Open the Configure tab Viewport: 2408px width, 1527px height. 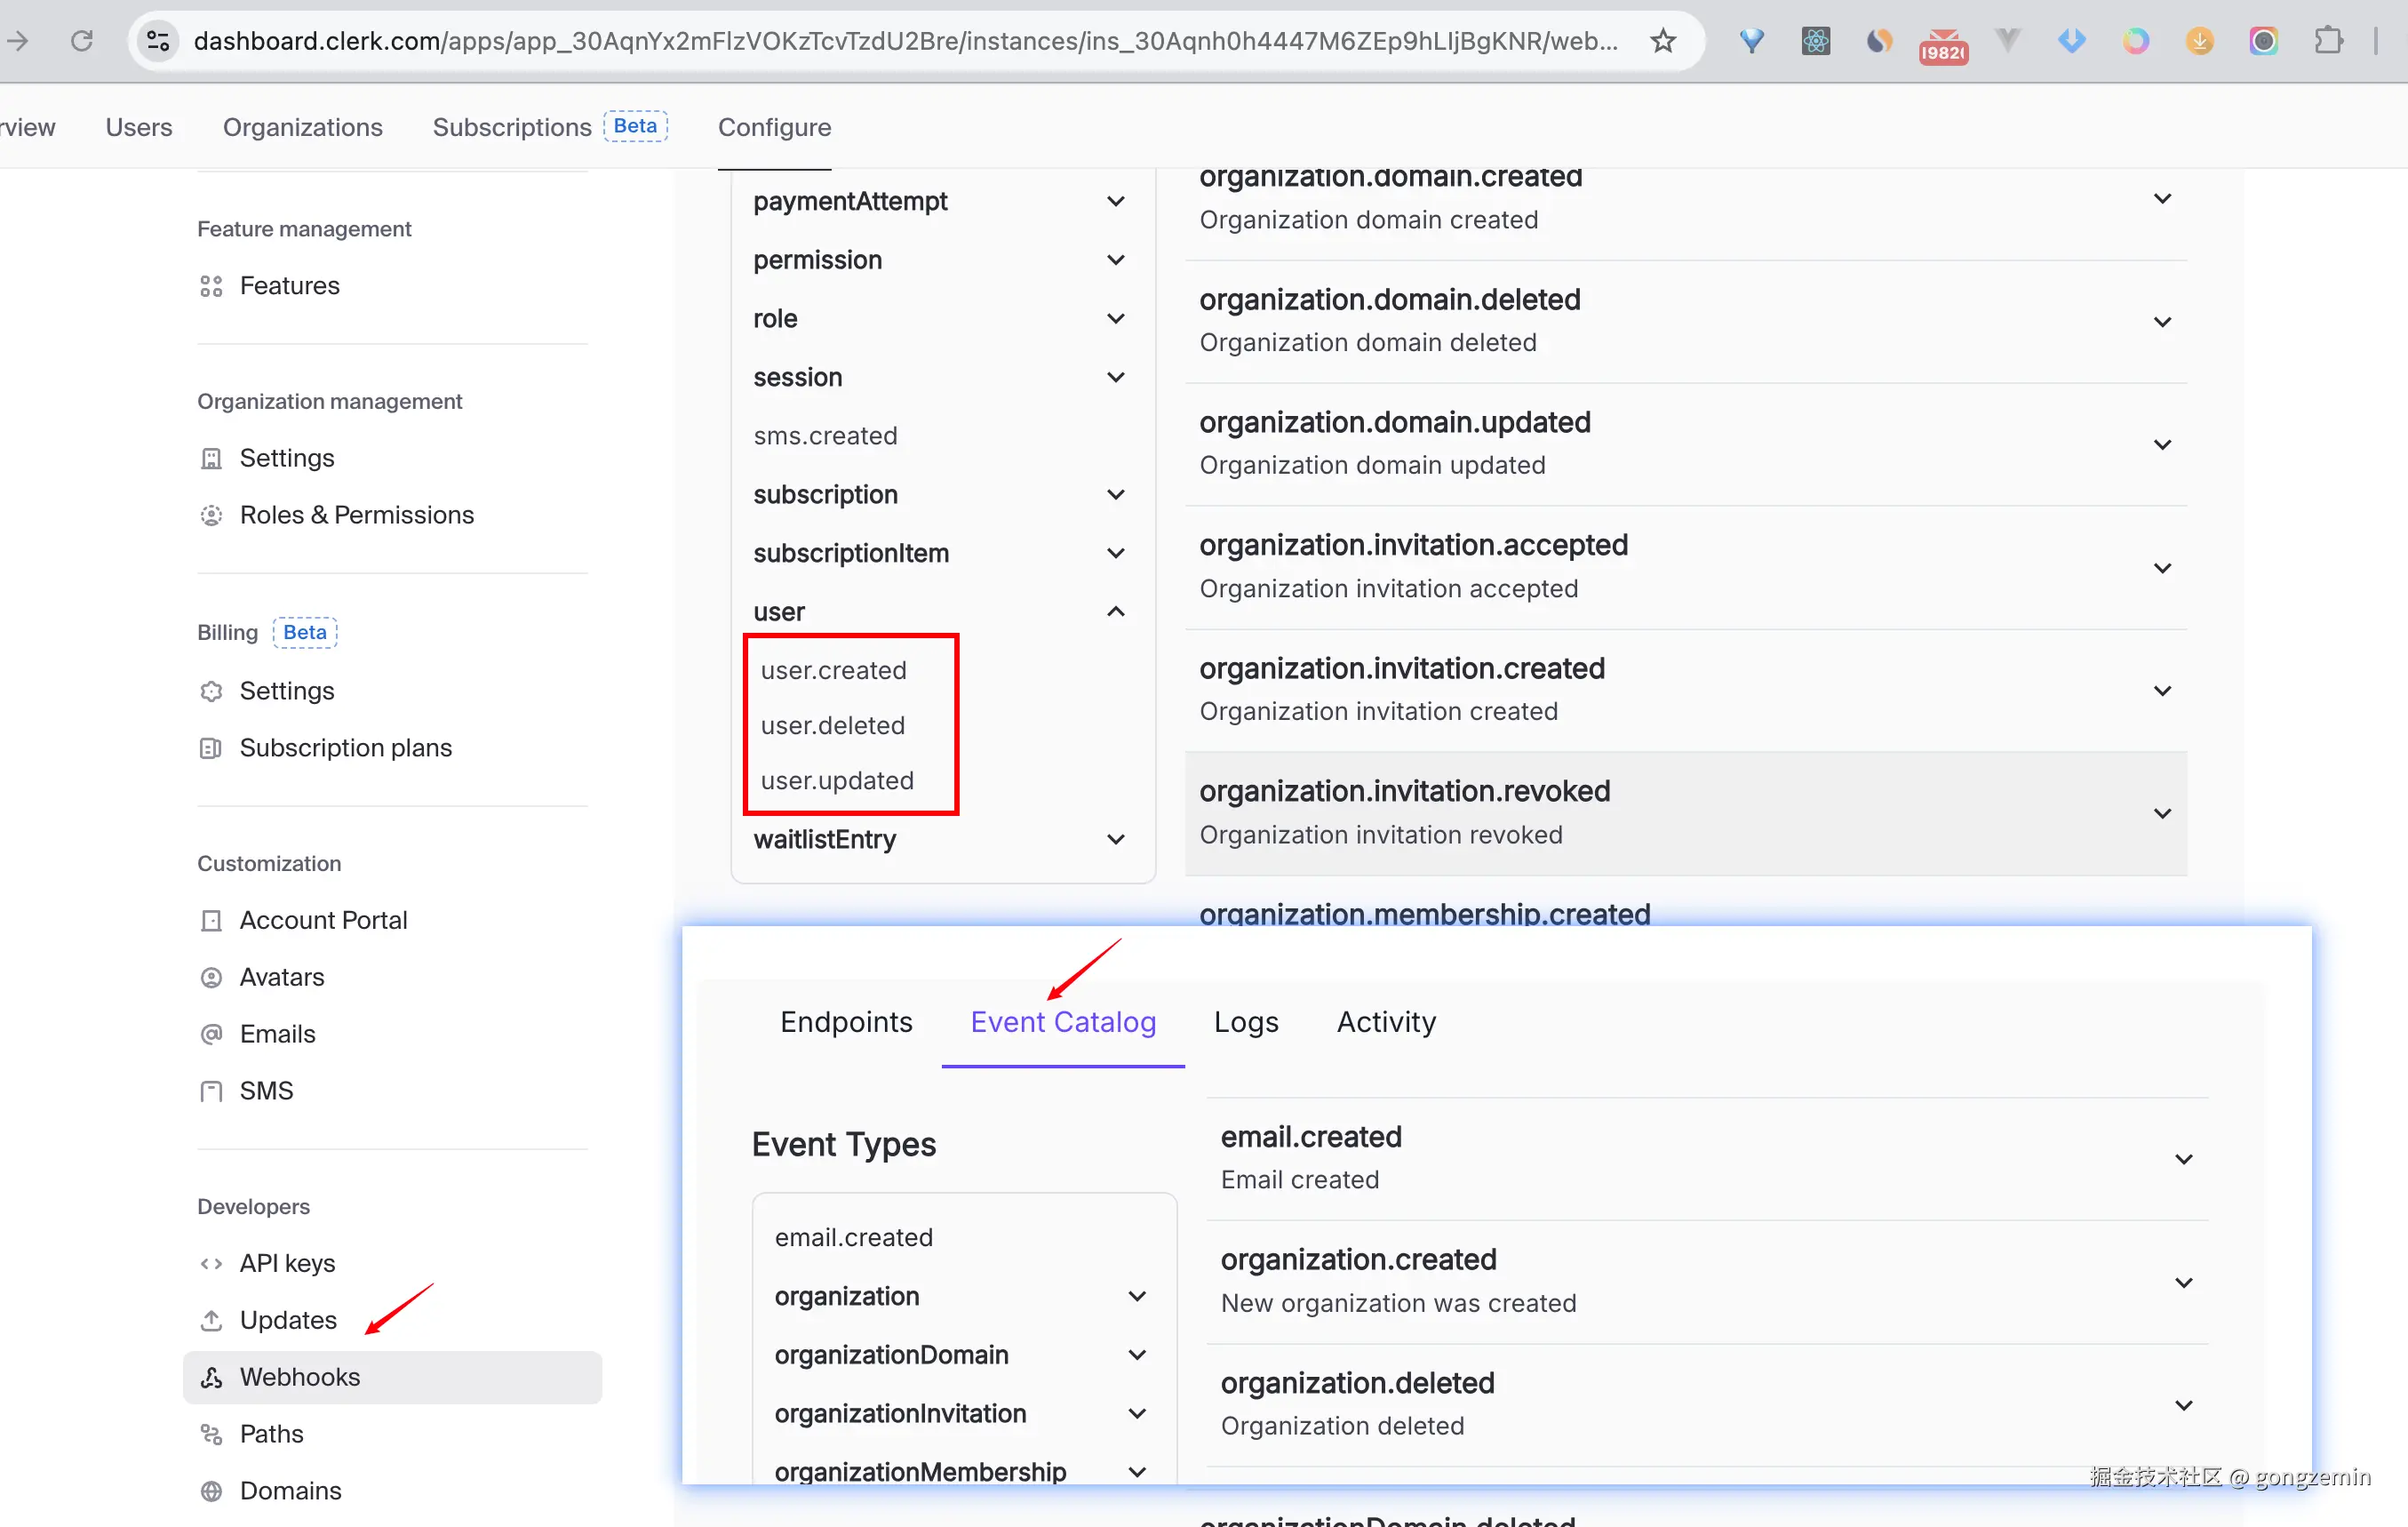(774, 127)
